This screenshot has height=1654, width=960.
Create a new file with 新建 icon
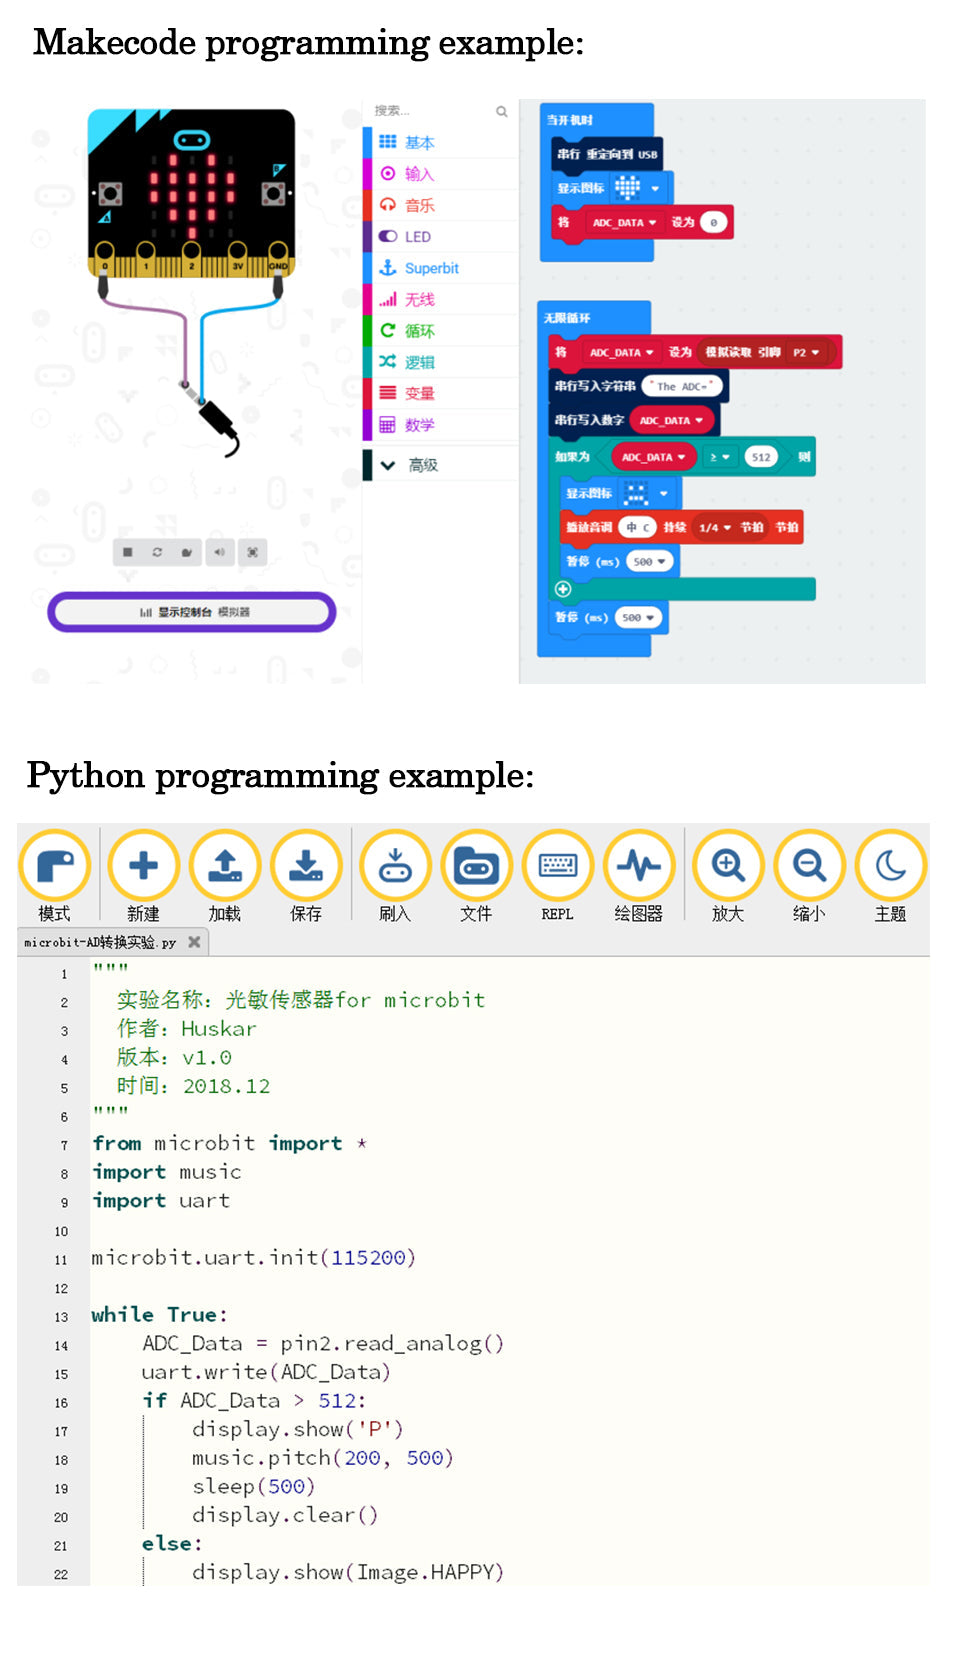[x=143, y=866]
